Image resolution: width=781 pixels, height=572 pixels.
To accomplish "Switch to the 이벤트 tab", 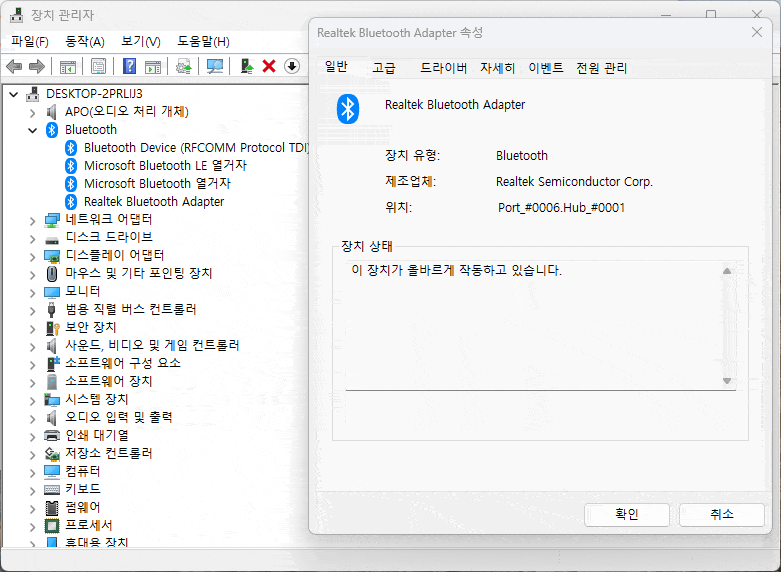I will (546, 68).
